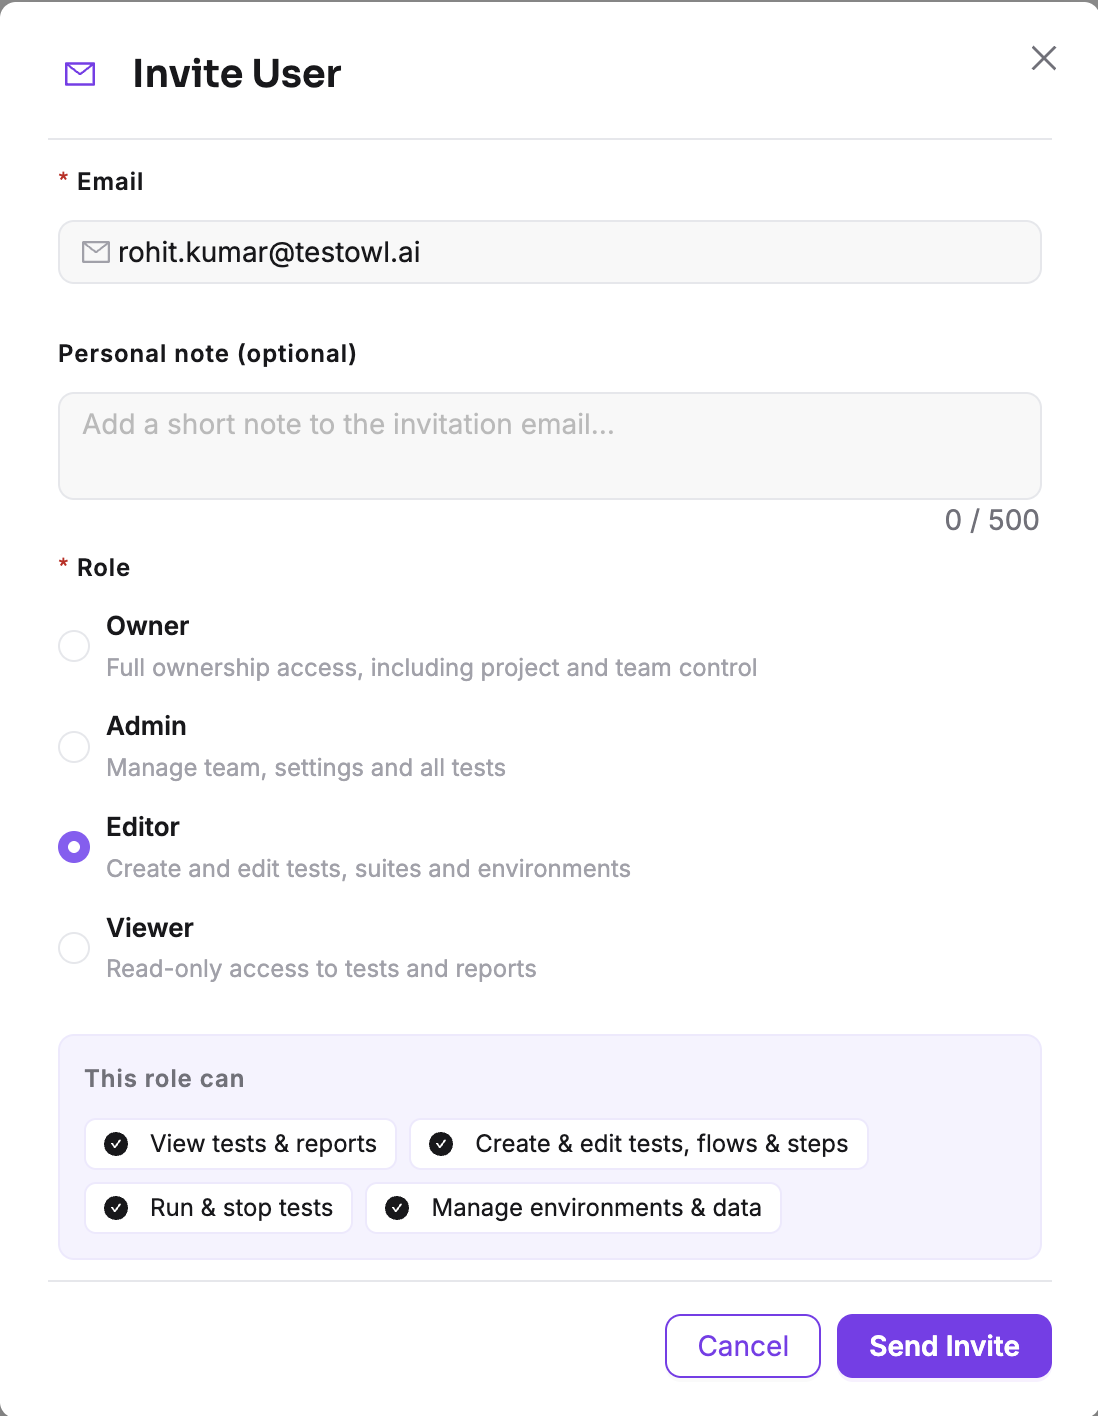Choose the Viewer role radio button
This screenshot has width=1098, height=1416.
click(x=74, y=947)
